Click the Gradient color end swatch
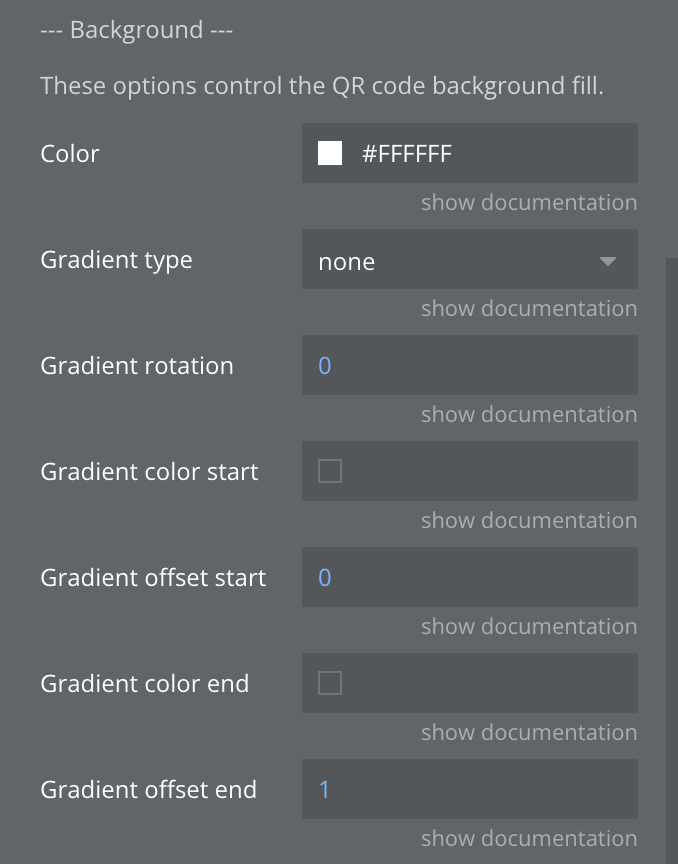The image size is (678, 864). 330,683
